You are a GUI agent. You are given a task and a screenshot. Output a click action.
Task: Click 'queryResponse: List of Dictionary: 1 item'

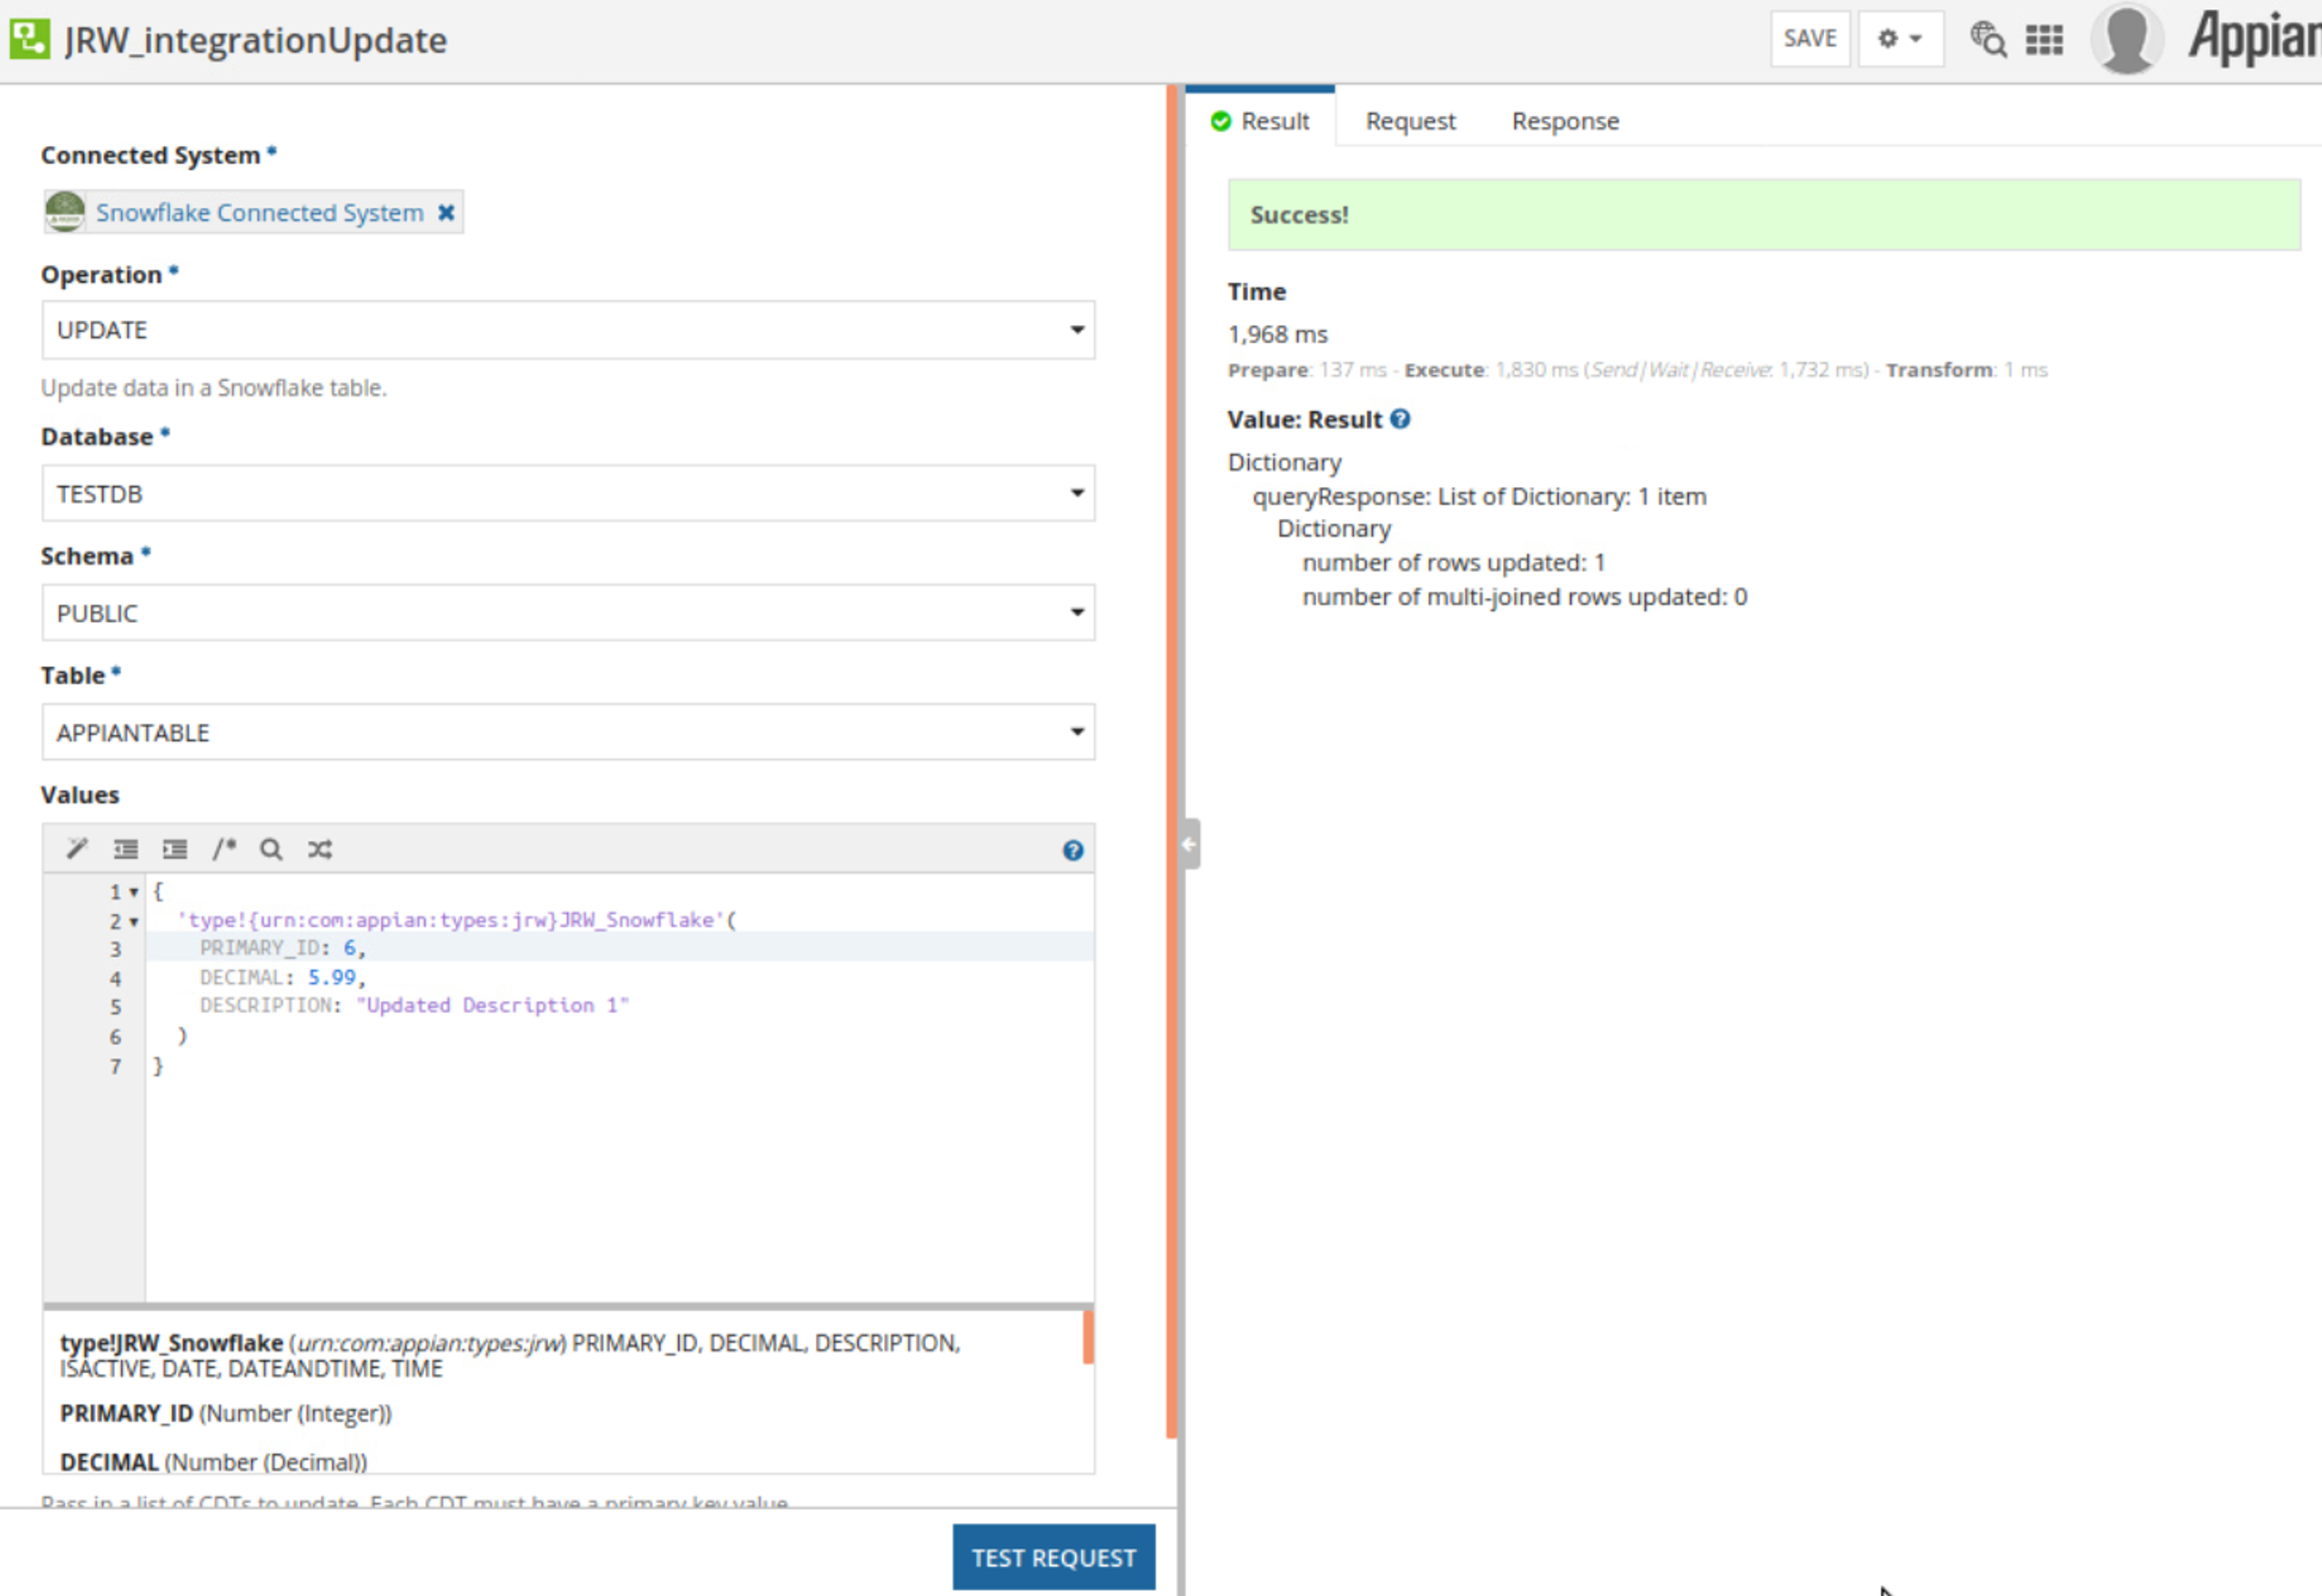point(1479,496)
